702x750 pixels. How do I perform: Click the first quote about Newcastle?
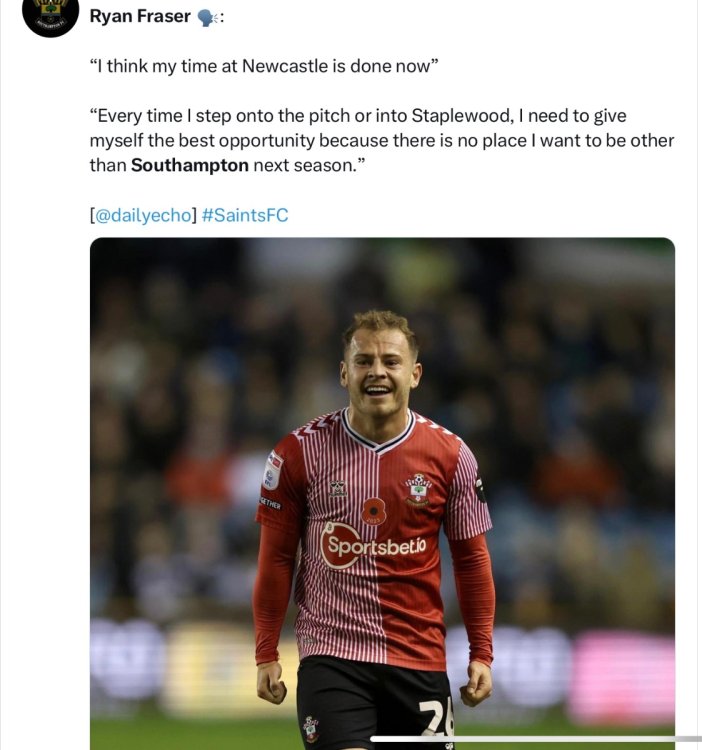click(264, 67)
